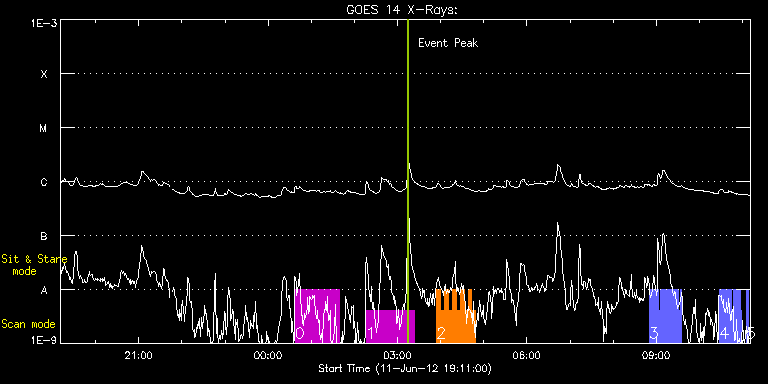Click the yellow Scan mode label
The height and width of the screenshot is (384, 768).
tap(28, 324)
